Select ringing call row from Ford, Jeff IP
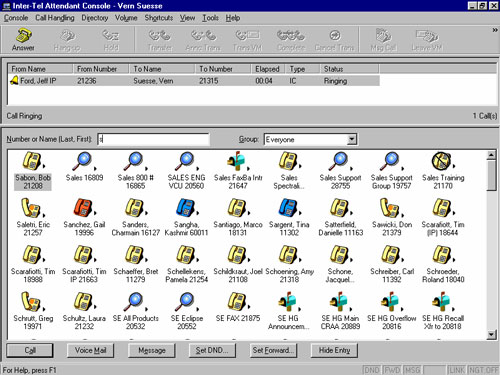500x375 pixels. point(193,81)
